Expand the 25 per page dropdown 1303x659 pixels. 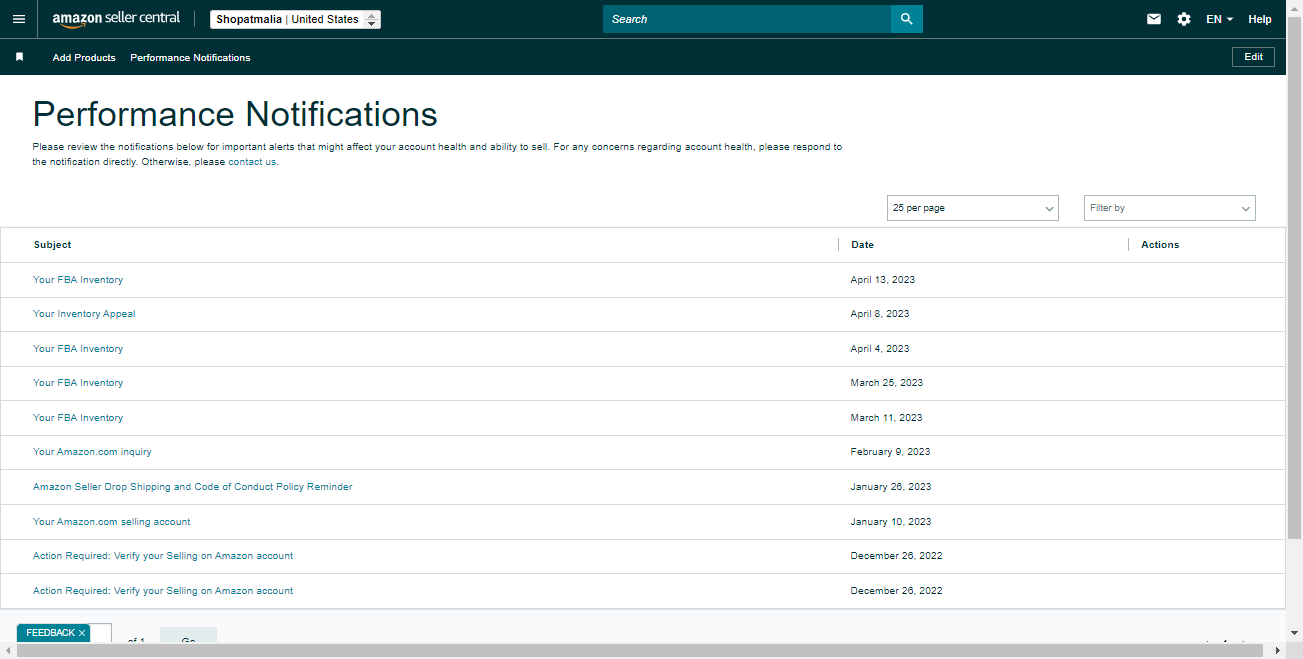(x=972, y=208)
